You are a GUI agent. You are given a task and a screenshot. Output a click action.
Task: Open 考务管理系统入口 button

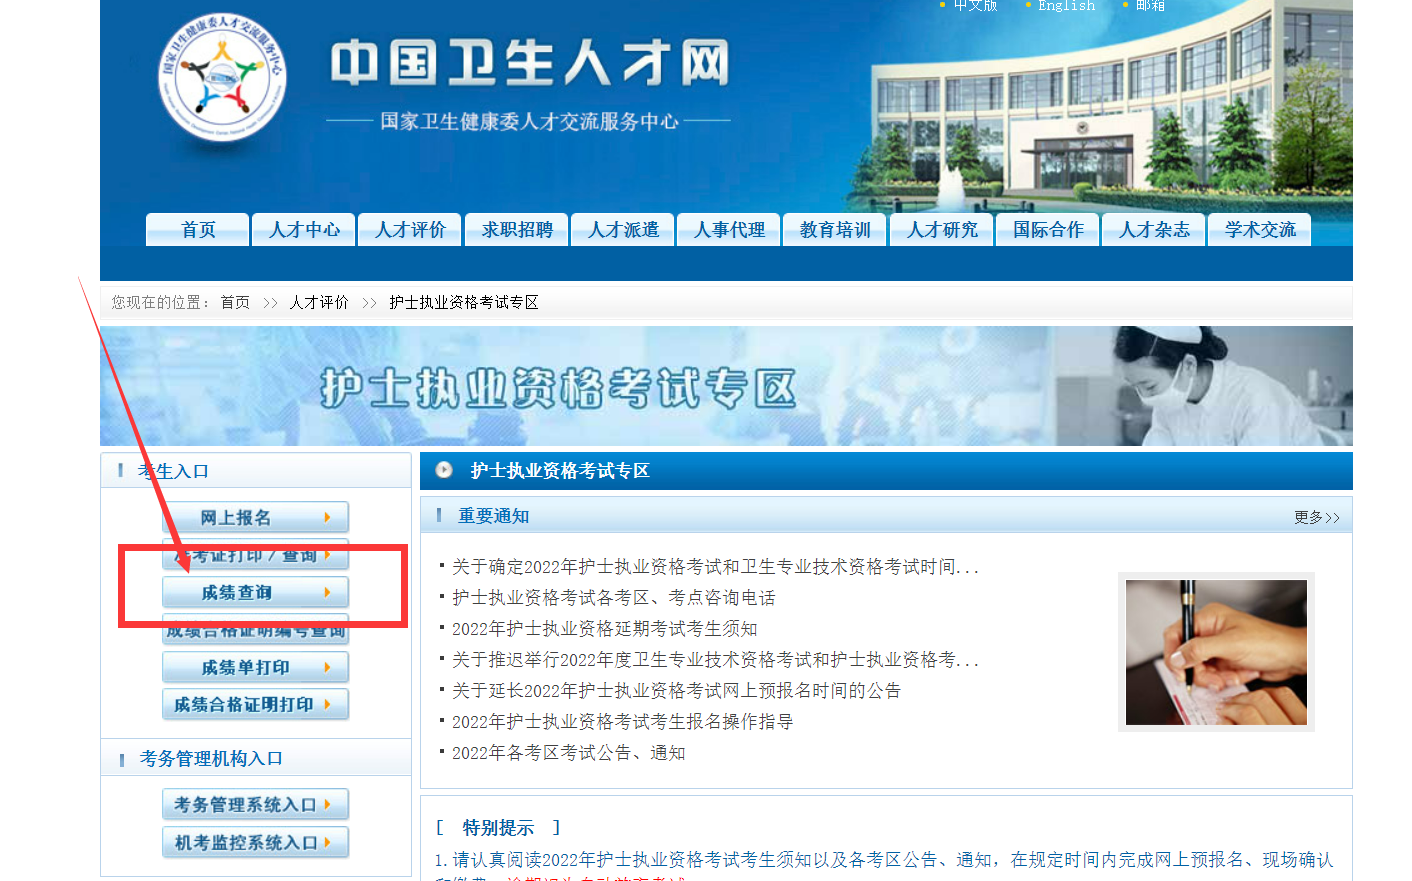[x=255, y=805]
